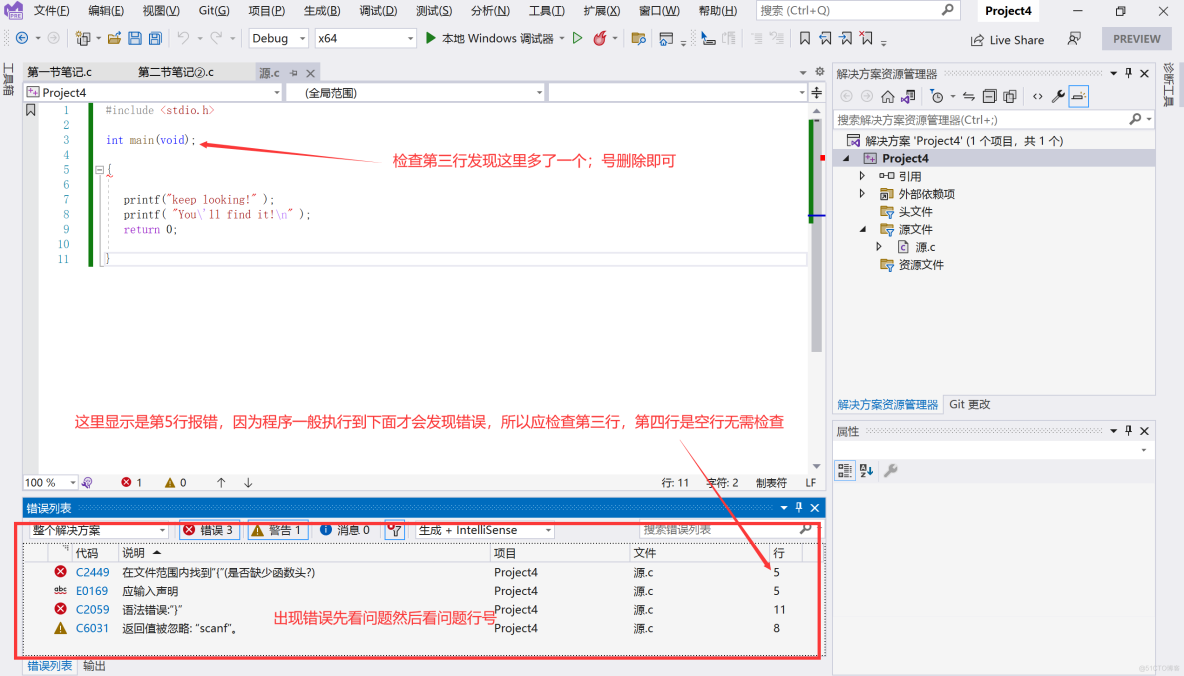The height and width of the screenshot is (676, 1184).
Task: Open the 整个解决方案 error scope dropdown
Action: [x=98, y=529]
